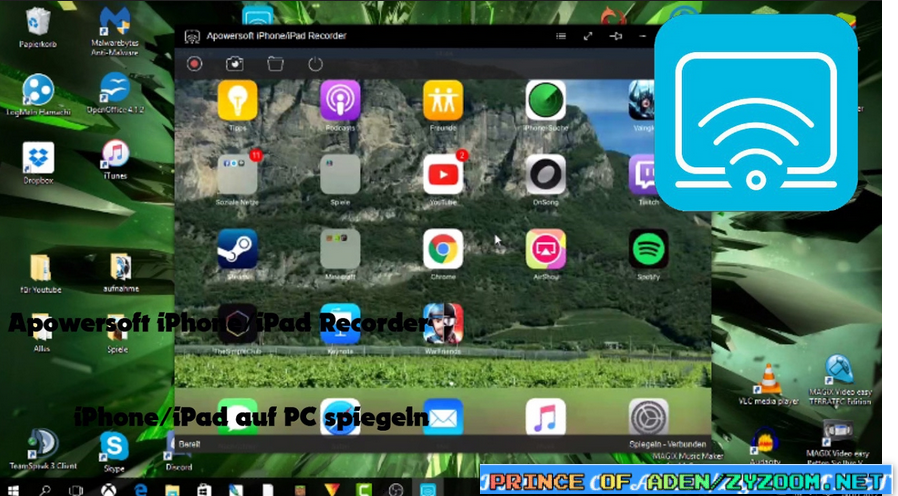Select the aufnahme desktop folder

point(121,272)
